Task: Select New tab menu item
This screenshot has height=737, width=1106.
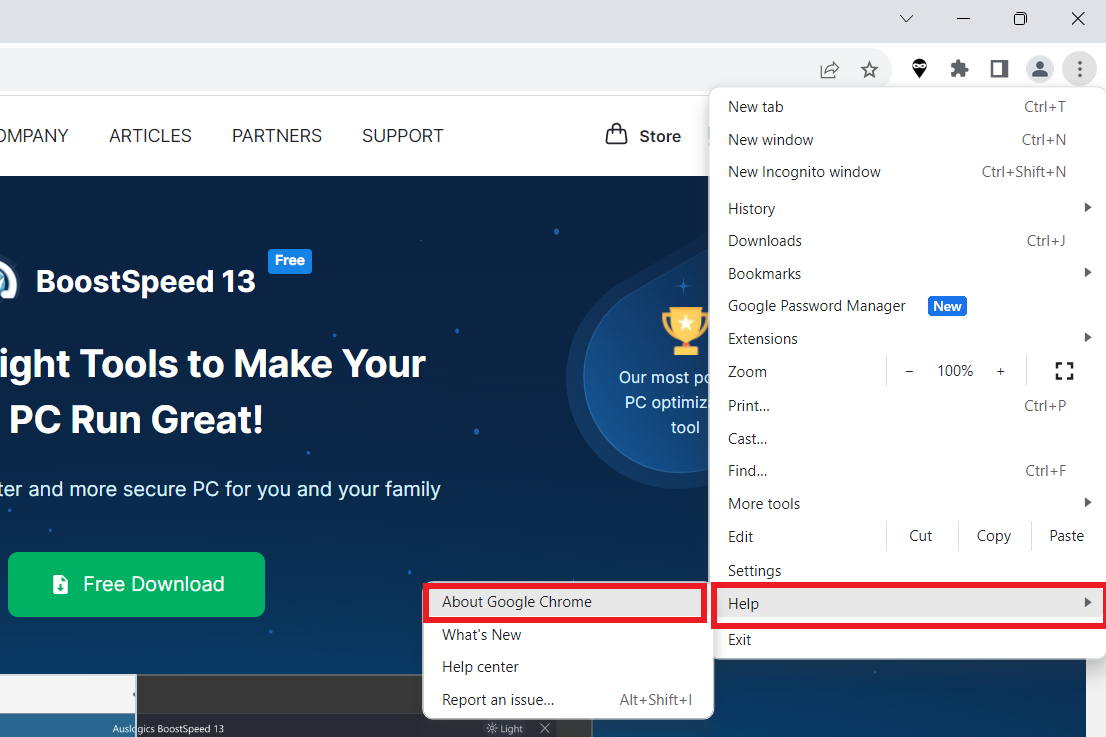Action: tap(907, 106)
